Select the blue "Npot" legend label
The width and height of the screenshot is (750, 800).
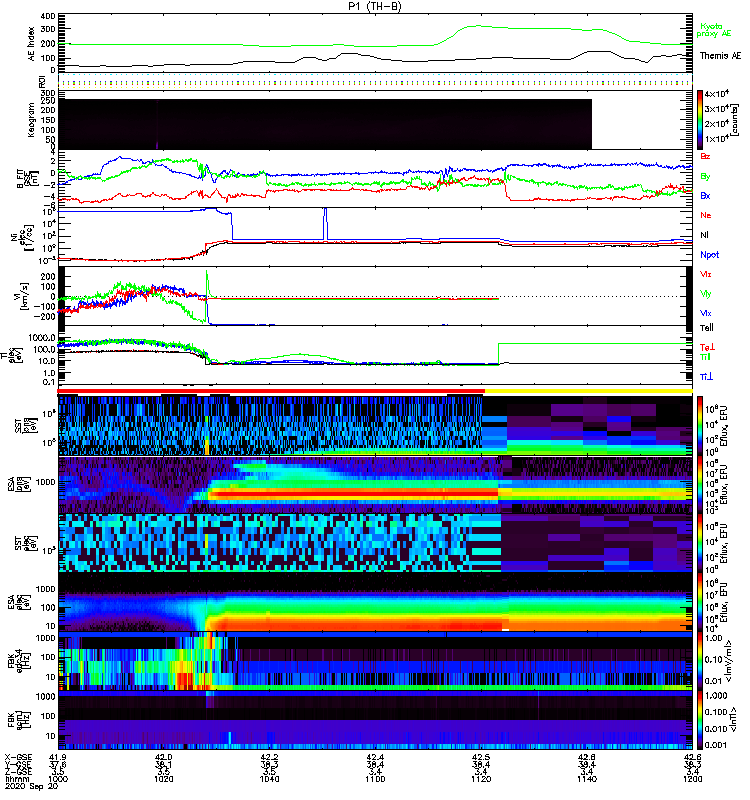tap(710, 255)
